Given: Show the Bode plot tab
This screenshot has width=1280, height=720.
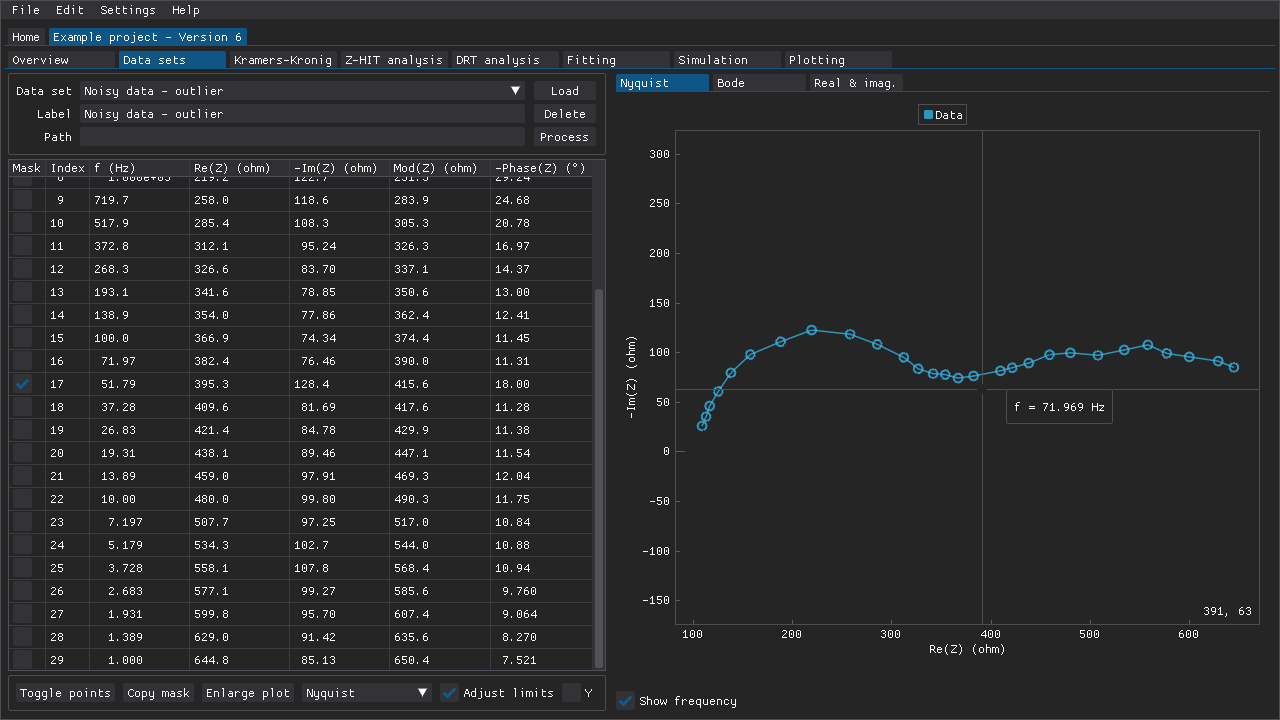Looking at the screenshot, I should pos(759,83).
